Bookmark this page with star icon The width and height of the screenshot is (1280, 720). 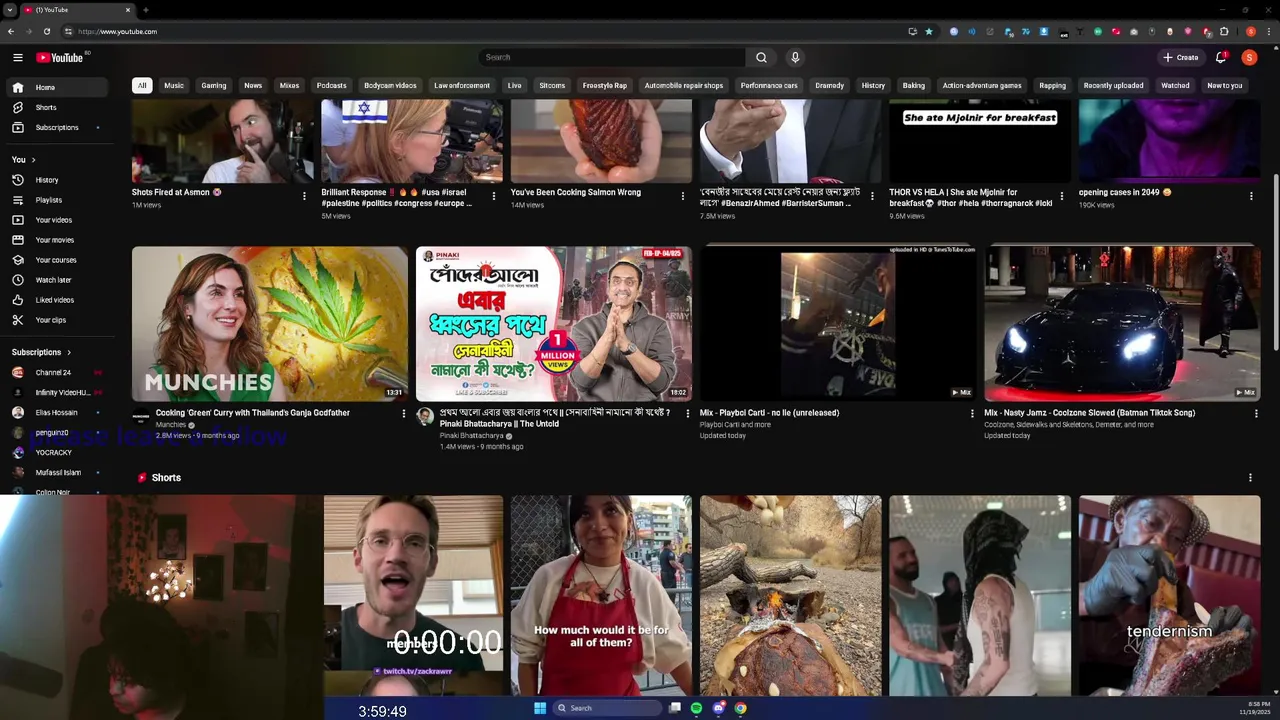point(929,31)
